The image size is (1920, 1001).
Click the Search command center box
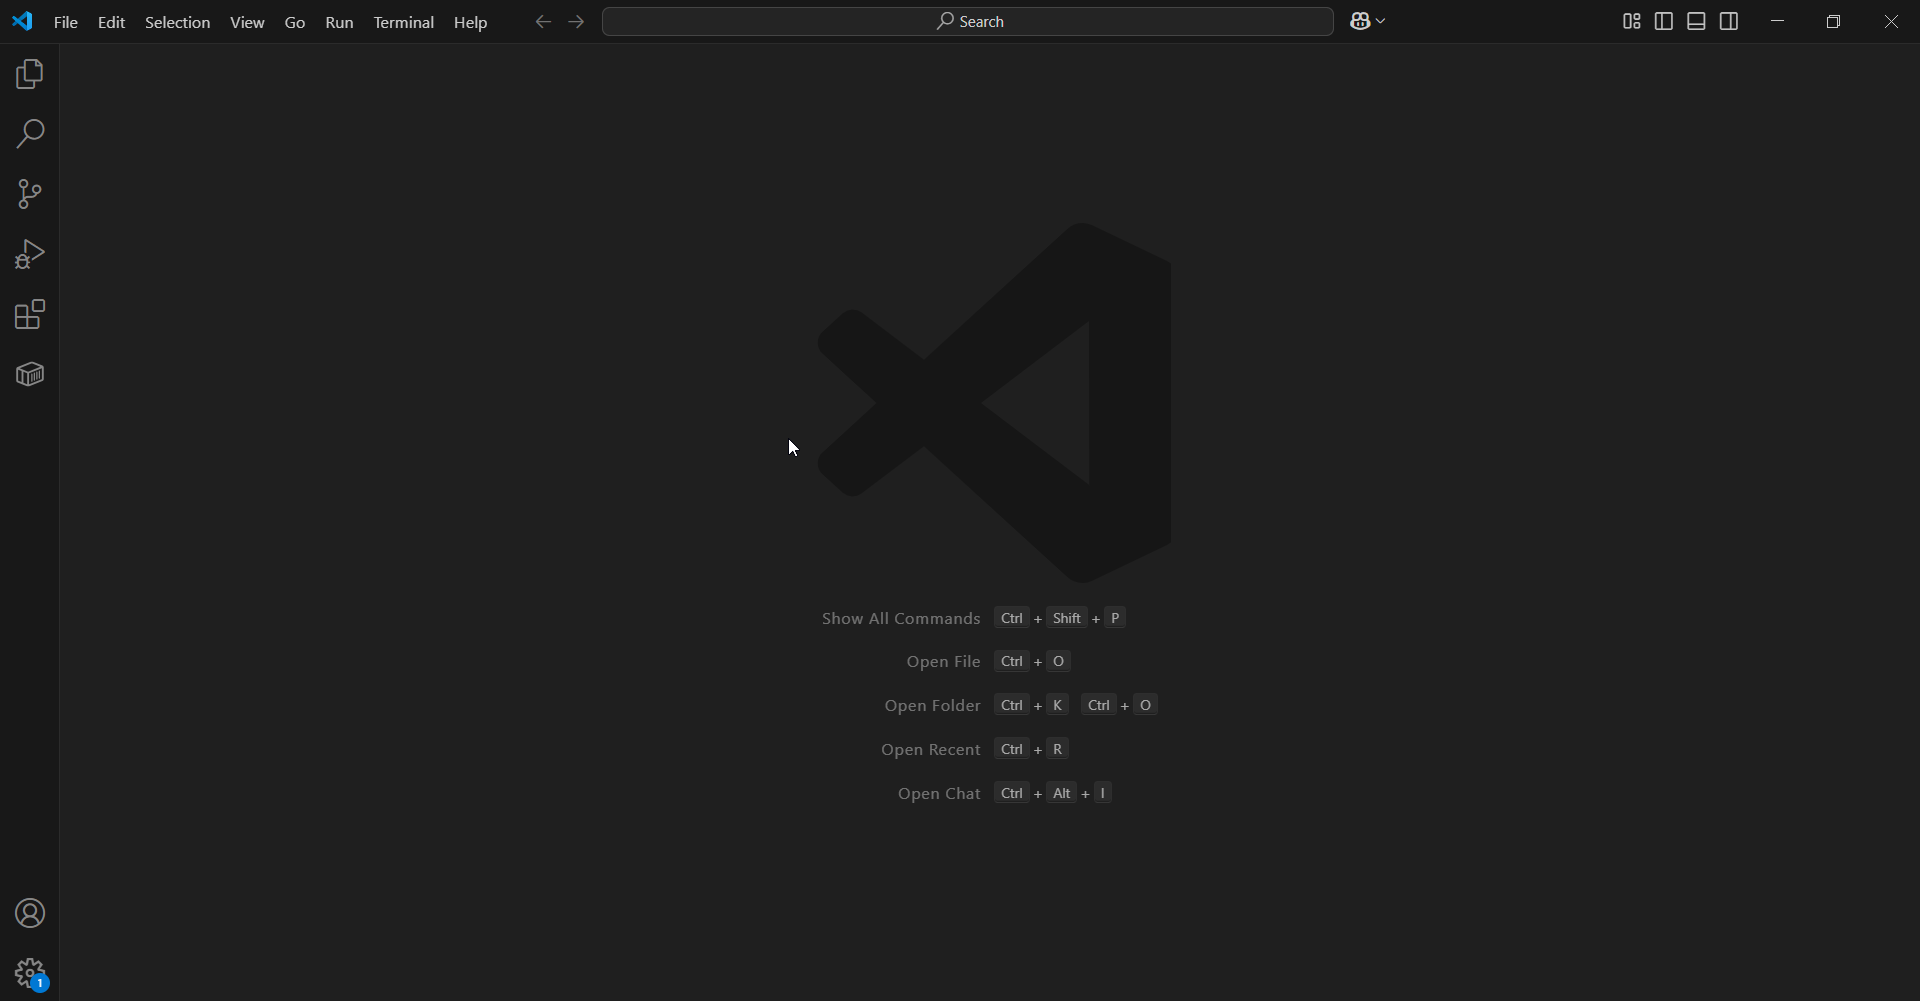(968, 22)
